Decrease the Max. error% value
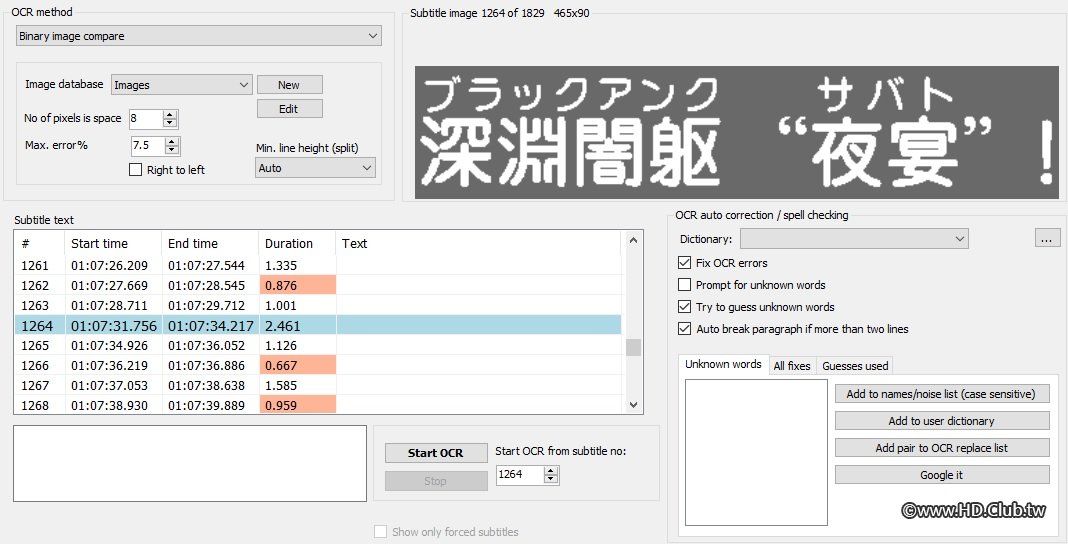1068x544 pixels. [172, 150]
